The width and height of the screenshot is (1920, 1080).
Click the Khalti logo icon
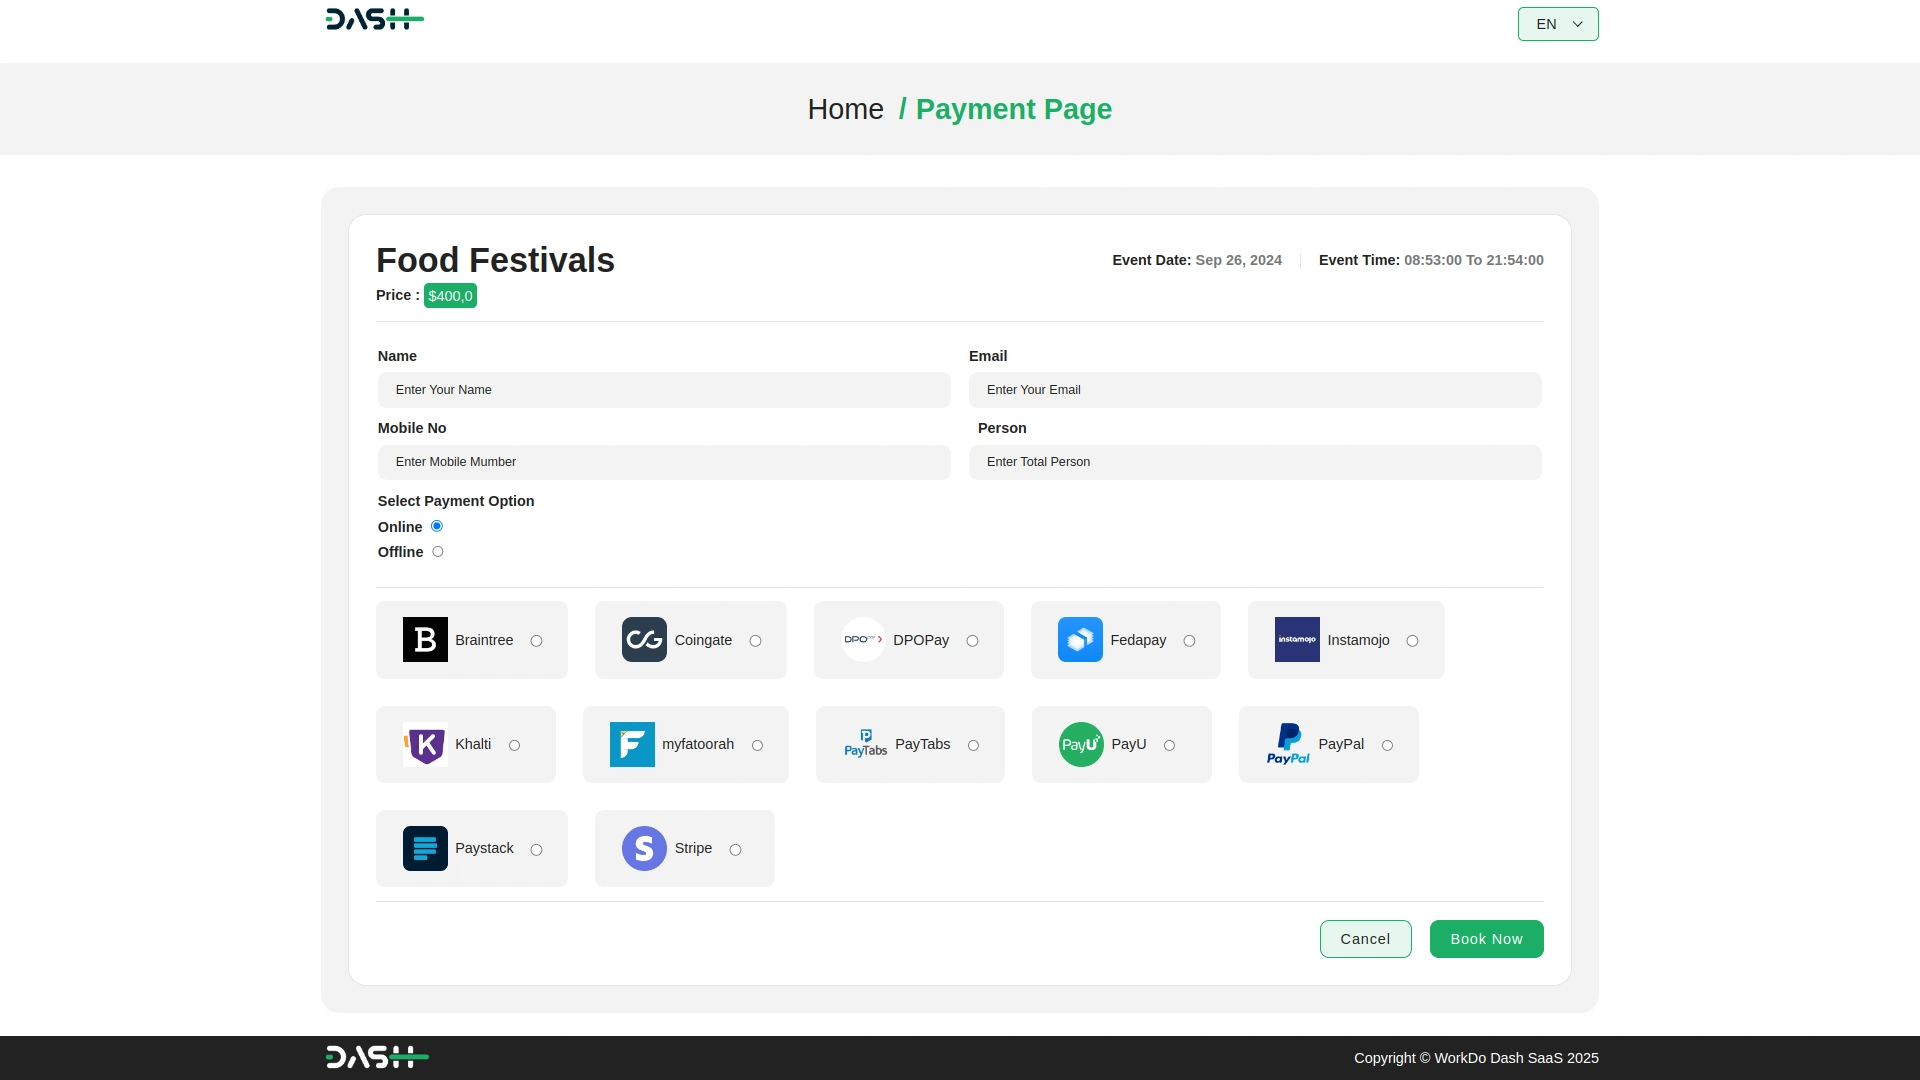[425, 745]
